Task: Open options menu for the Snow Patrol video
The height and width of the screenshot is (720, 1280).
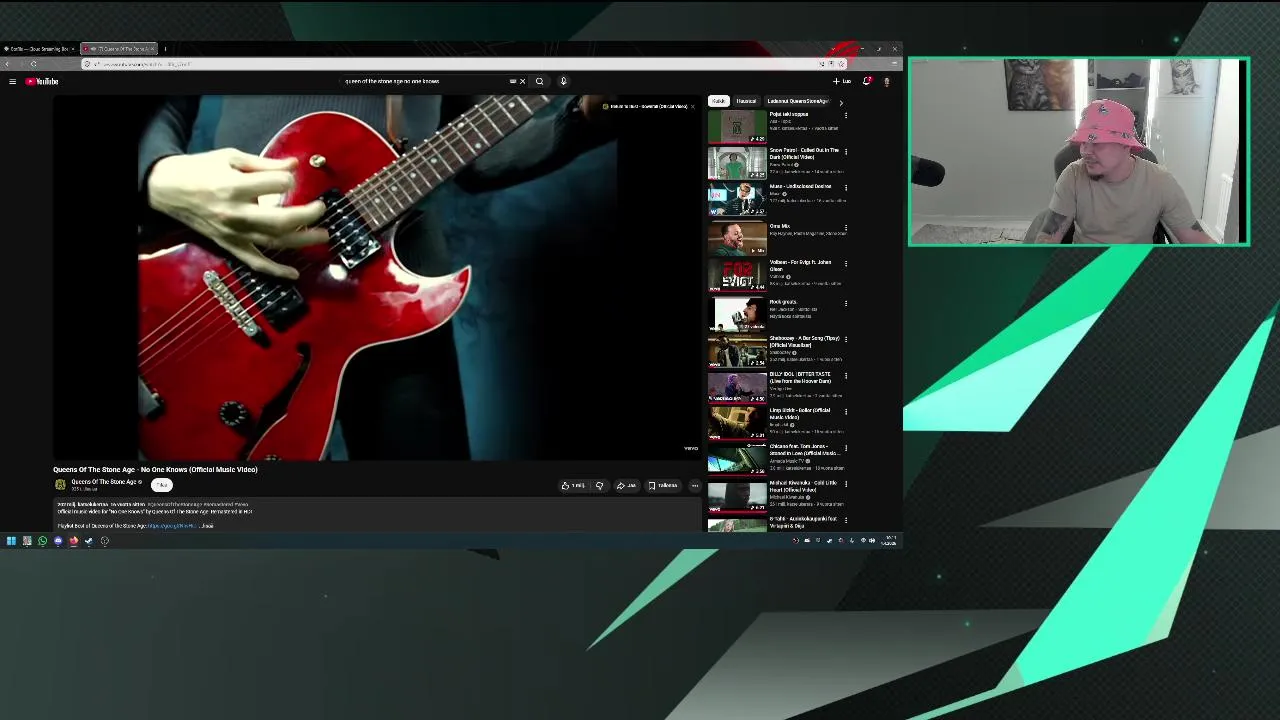Action: click(x=846, y=152)
